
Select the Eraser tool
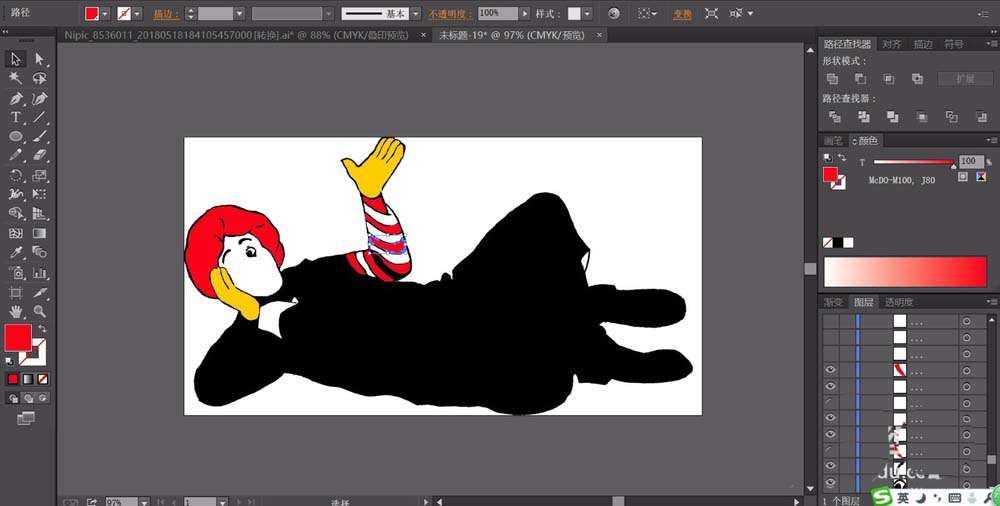[x=40, y=156]
